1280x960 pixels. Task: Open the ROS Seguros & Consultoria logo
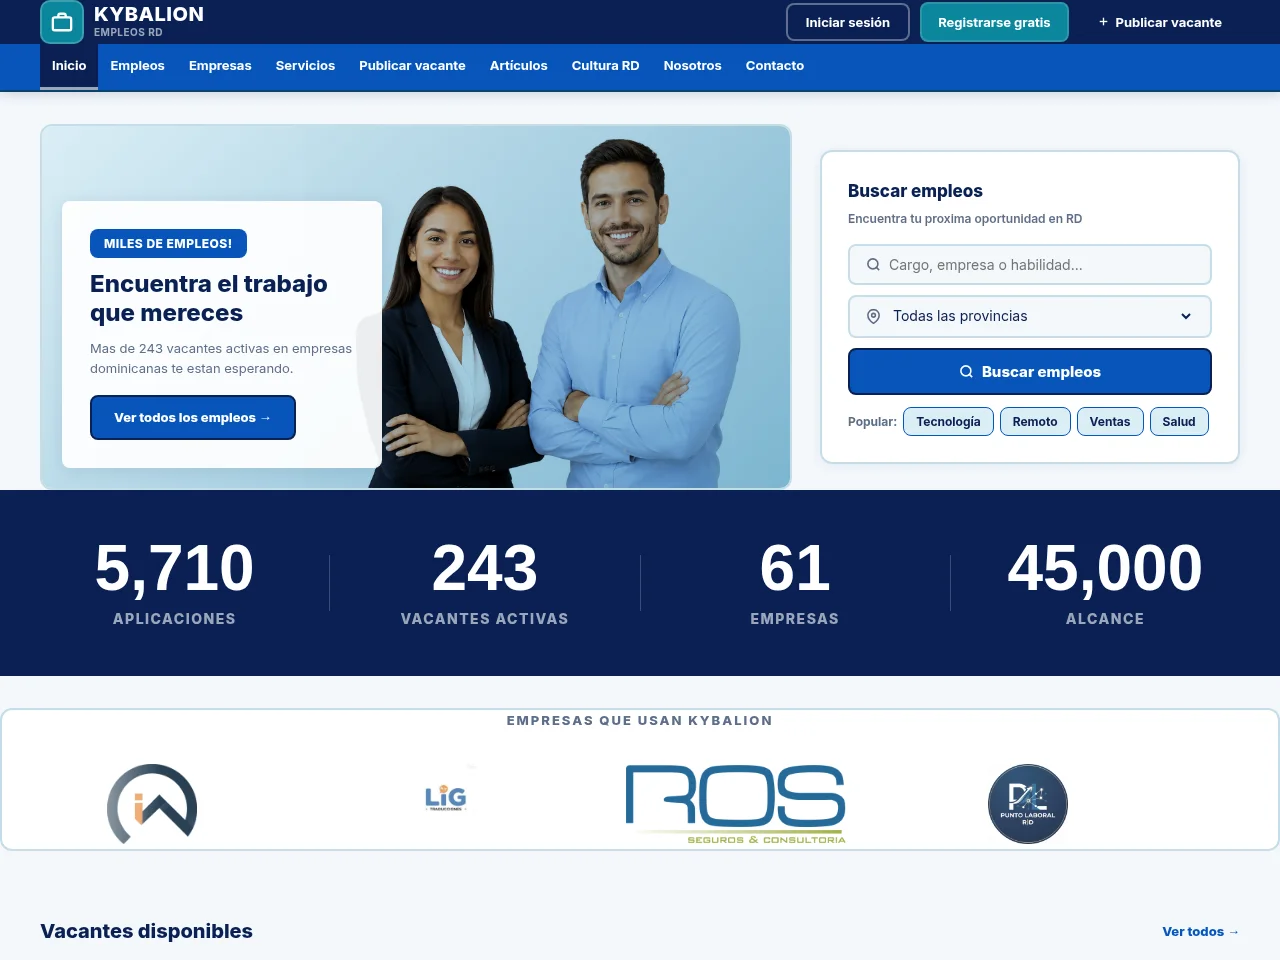pos(736,804)
